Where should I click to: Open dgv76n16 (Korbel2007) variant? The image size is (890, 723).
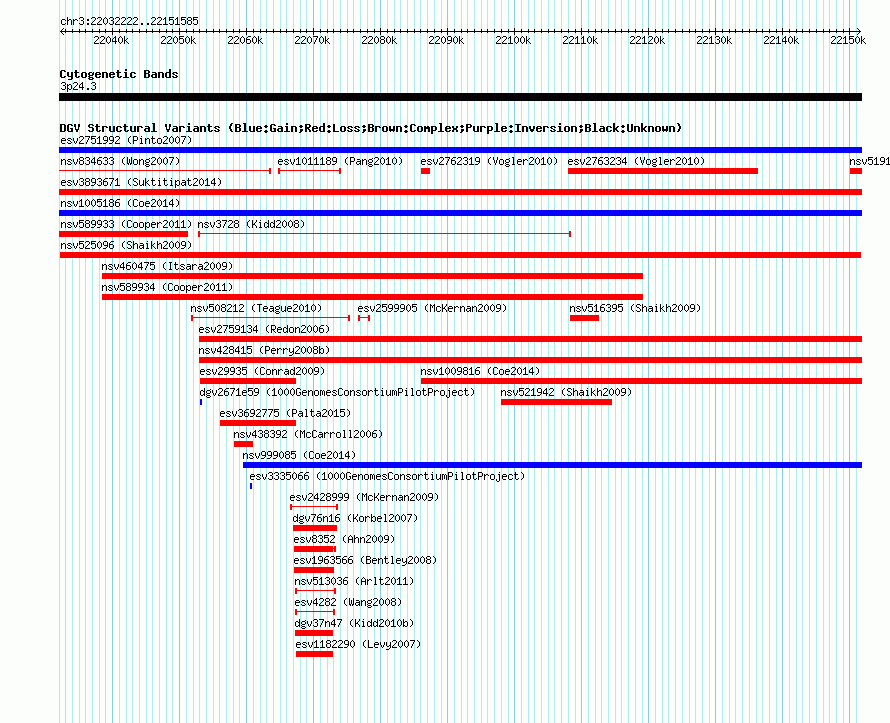point(355,518)
